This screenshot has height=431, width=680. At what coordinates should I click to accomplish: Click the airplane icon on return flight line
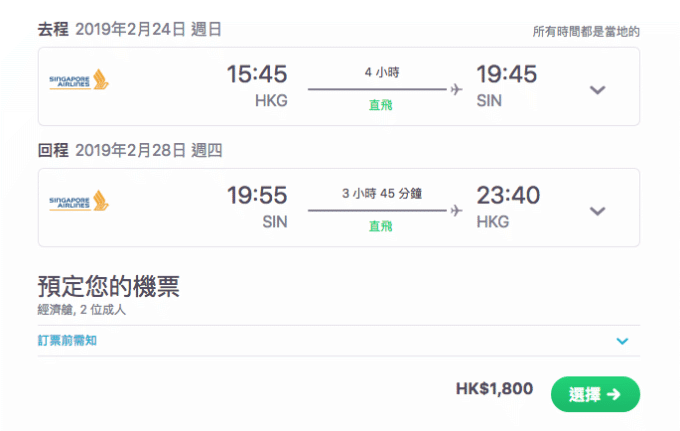click(456, 210)
